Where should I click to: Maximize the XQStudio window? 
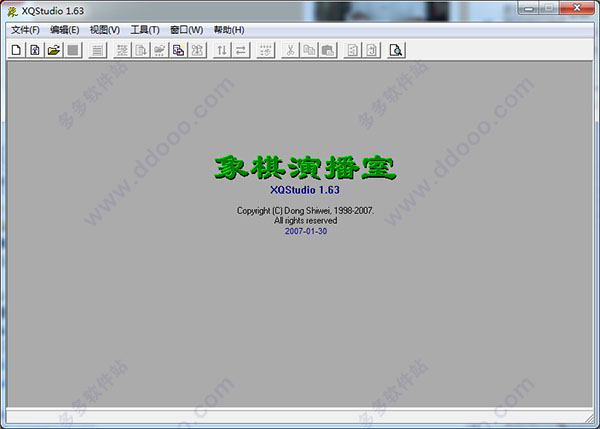click(x=549, y=8)
